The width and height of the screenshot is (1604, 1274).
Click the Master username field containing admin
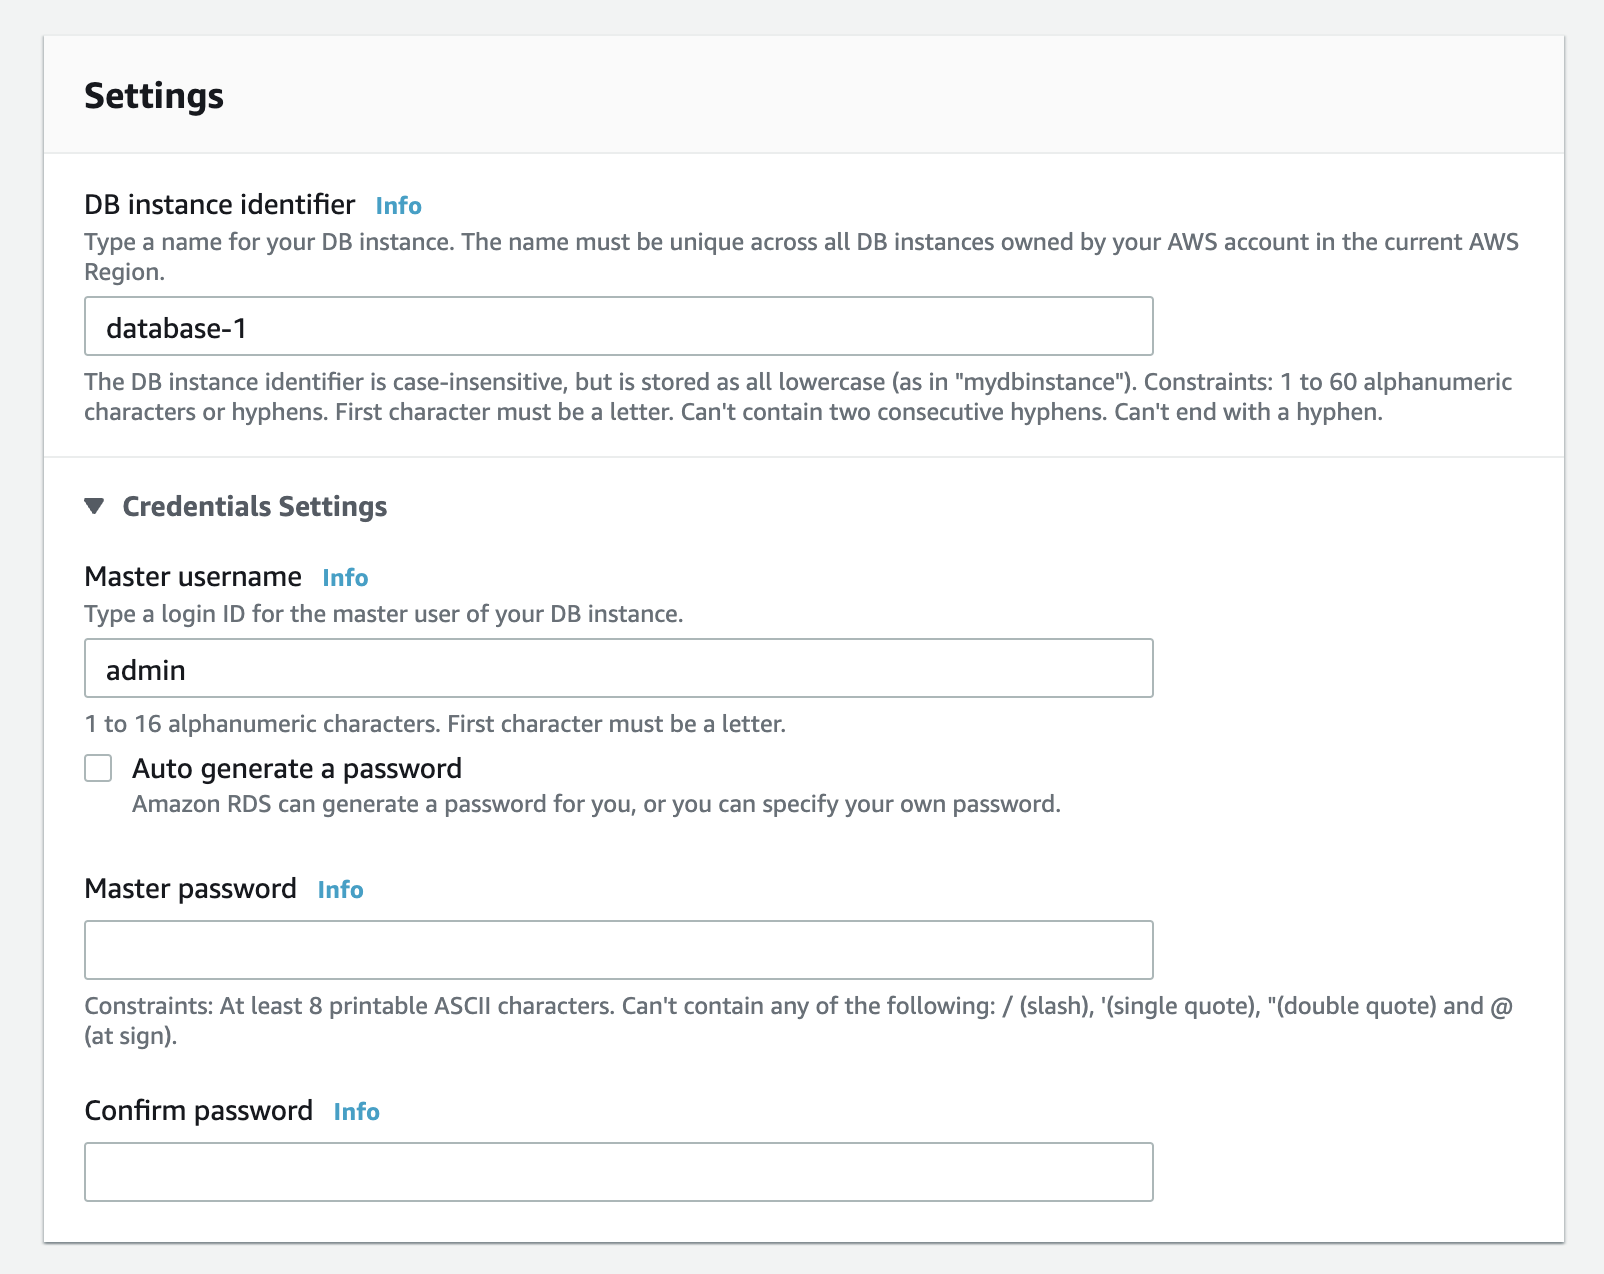click(619, 668)
